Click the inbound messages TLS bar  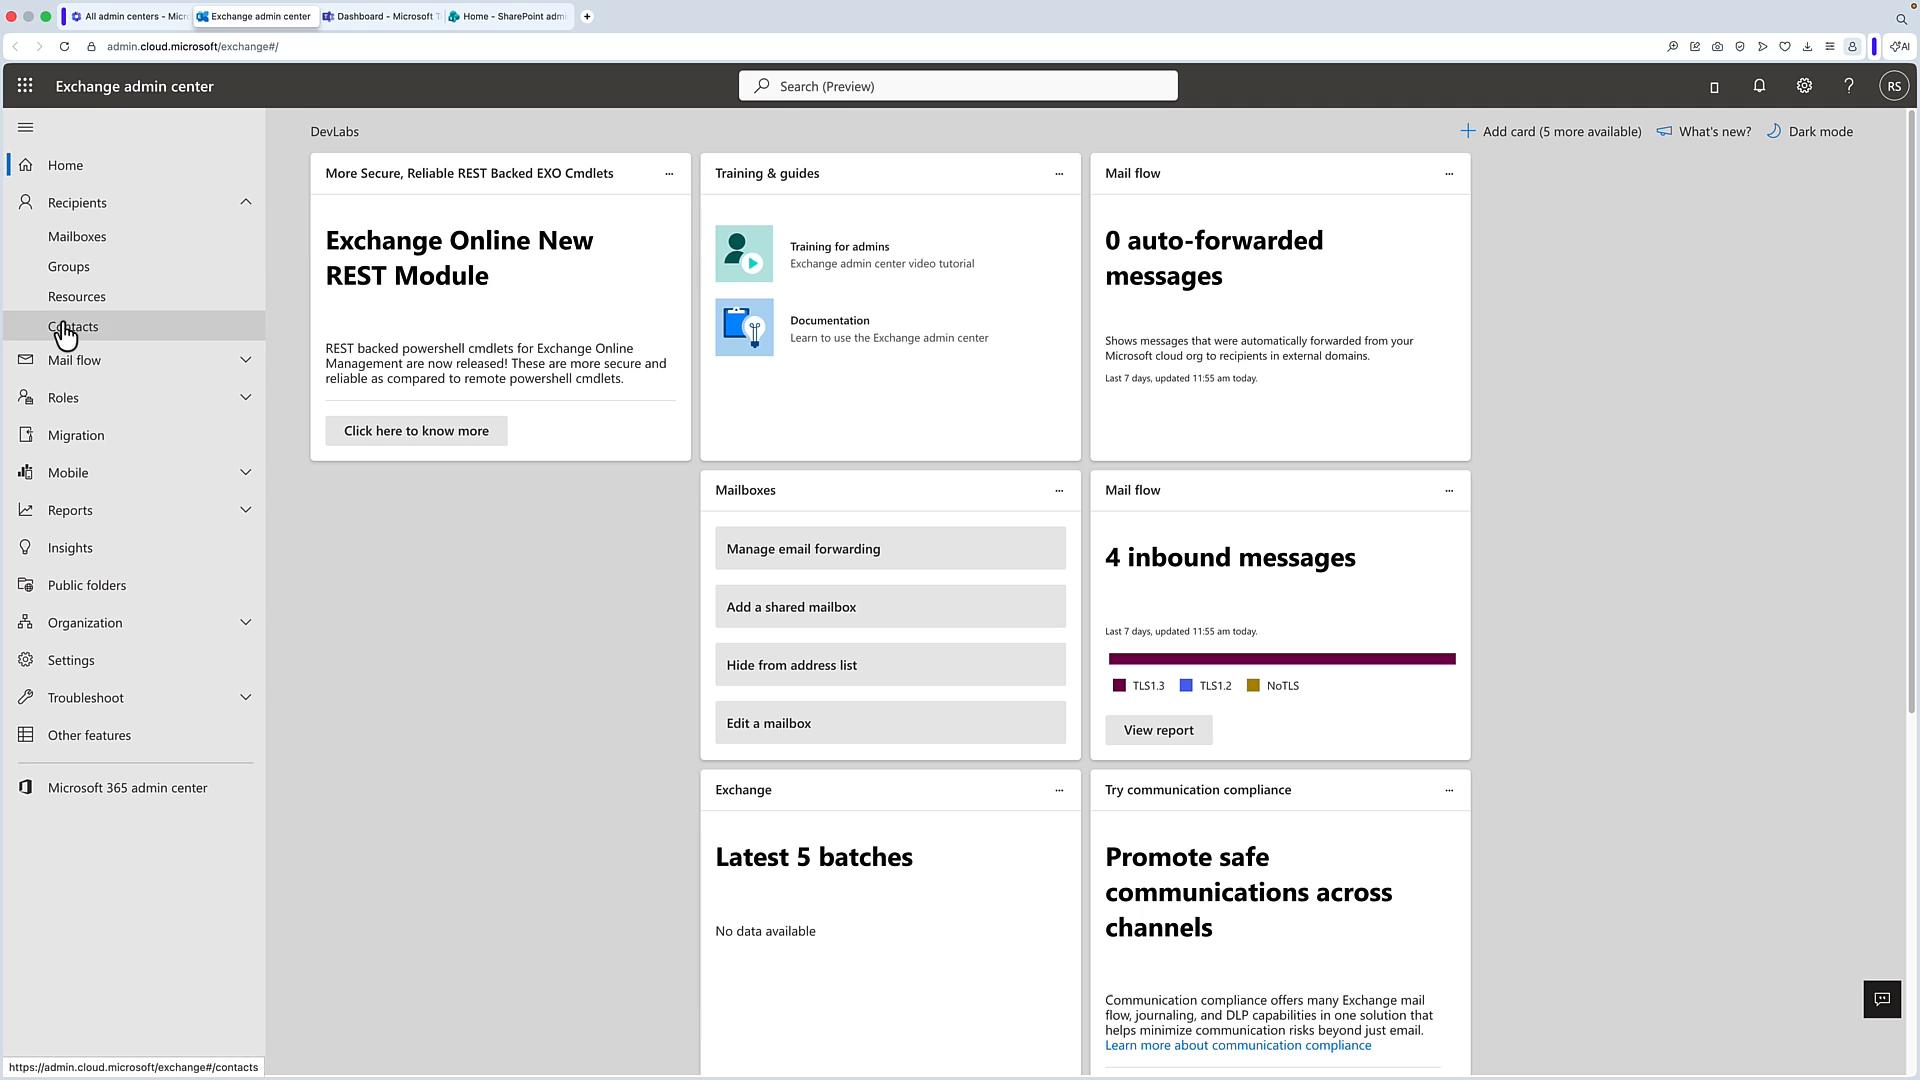coord(1282,659)
